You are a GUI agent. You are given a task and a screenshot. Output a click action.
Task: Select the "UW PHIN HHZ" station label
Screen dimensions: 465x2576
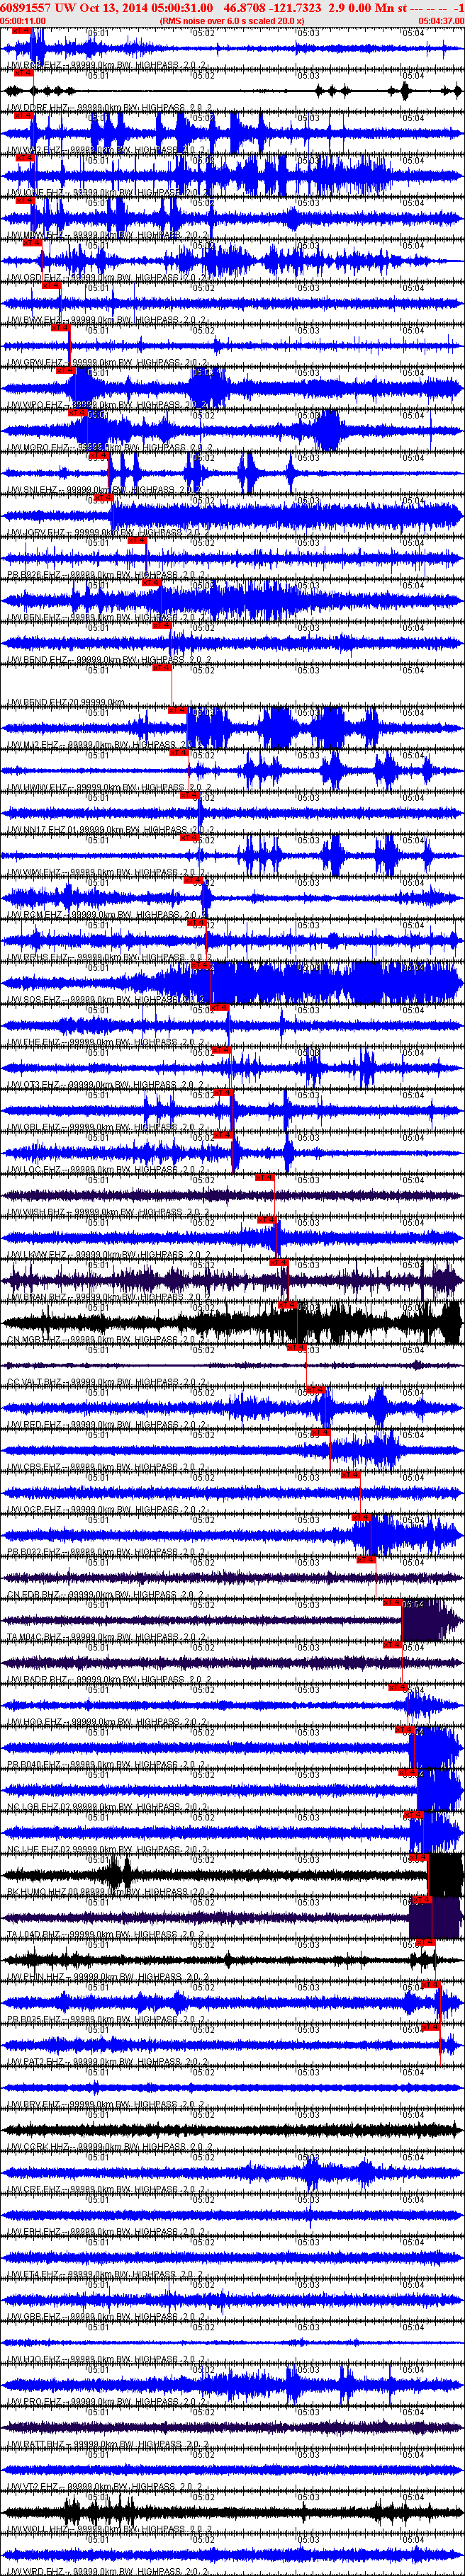36,1977
